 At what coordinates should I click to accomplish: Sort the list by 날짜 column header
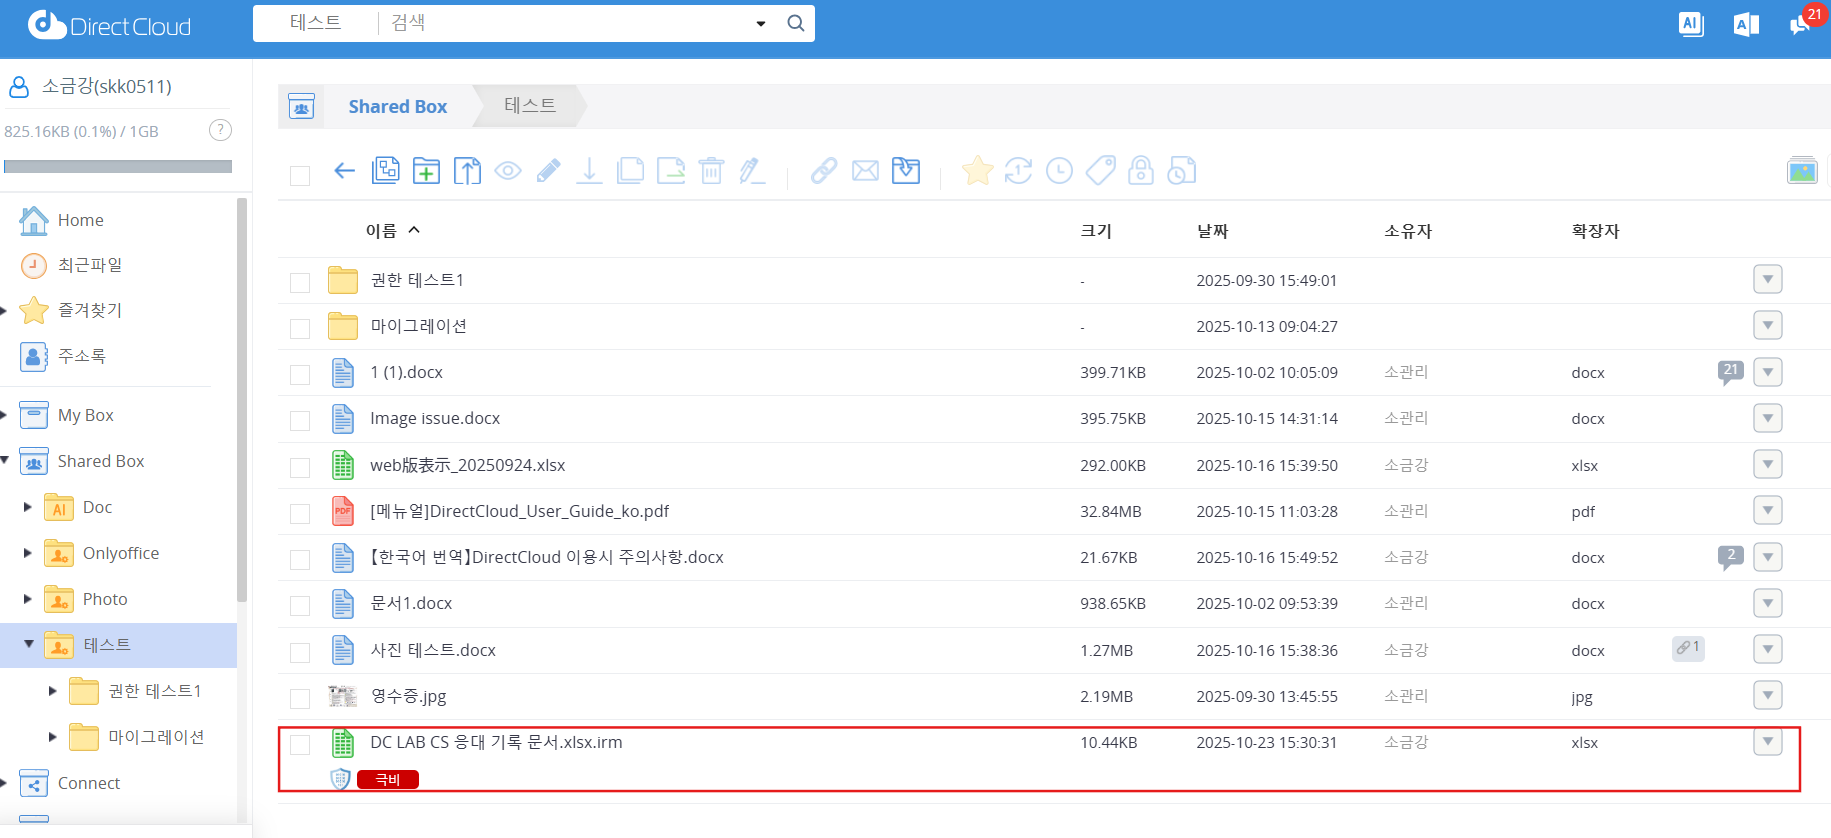click(x=1212, y=231)
